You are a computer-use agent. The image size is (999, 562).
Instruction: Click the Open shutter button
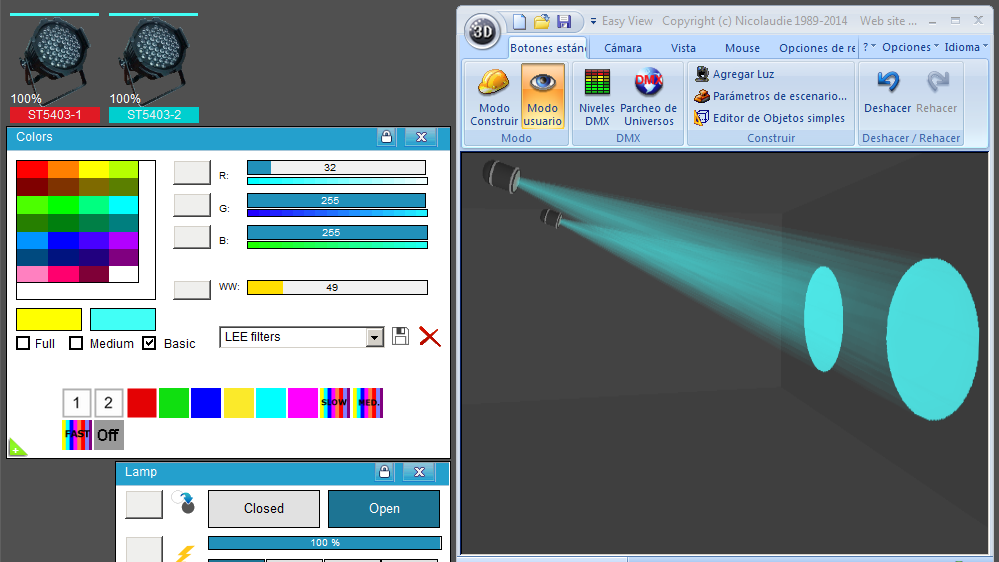[384, 508]
